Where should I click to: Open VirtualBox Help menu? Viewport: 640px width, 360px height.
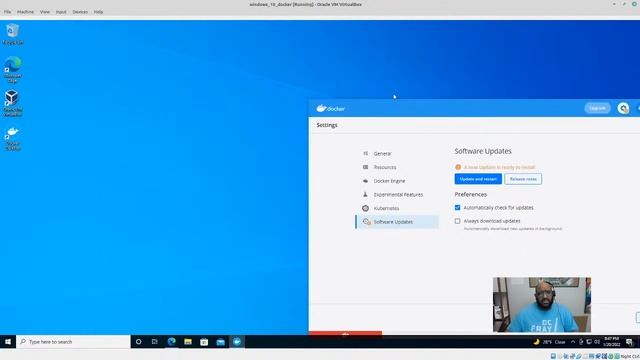[x=98, y=12]
